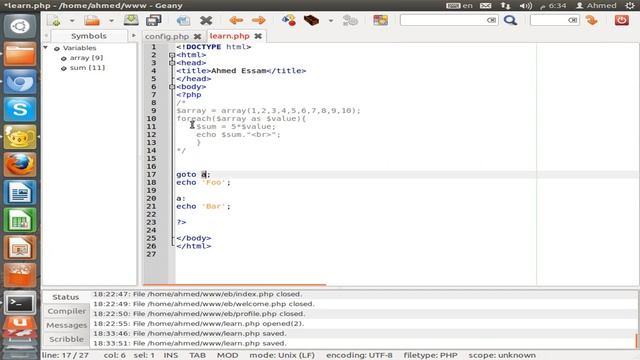This screenshot has width=640, height=360.
Task: Click the open file folder icon
Action: [x=91, y=20]
